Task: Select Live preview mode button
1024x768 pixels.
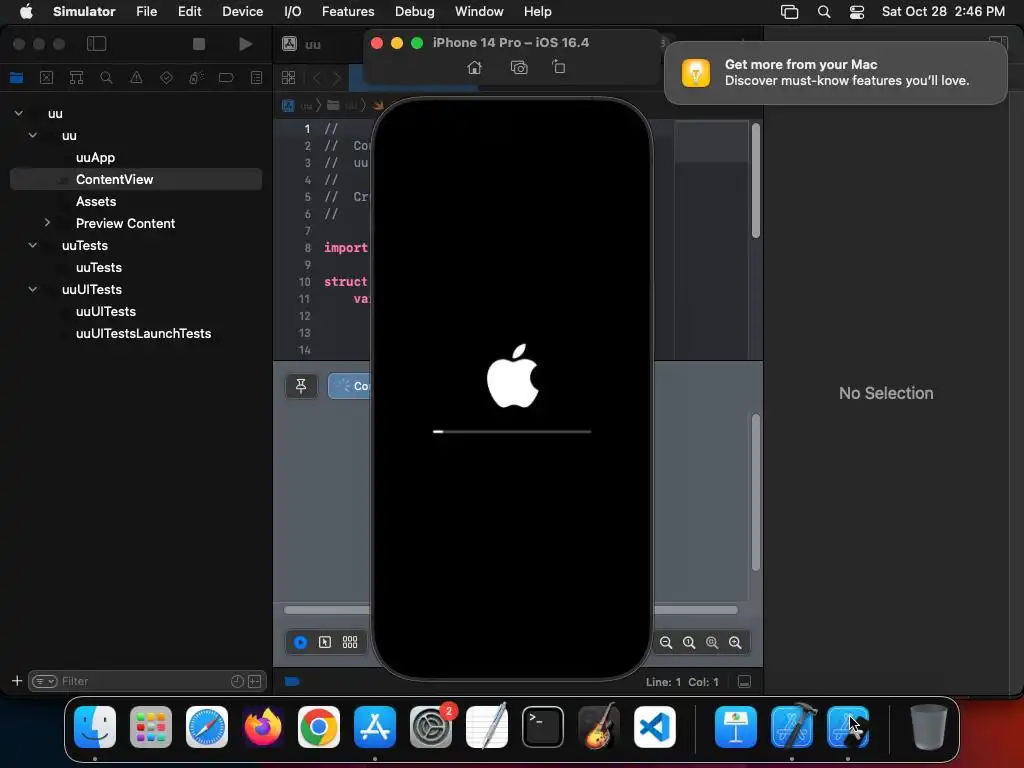Action: (x=300, y=643)
